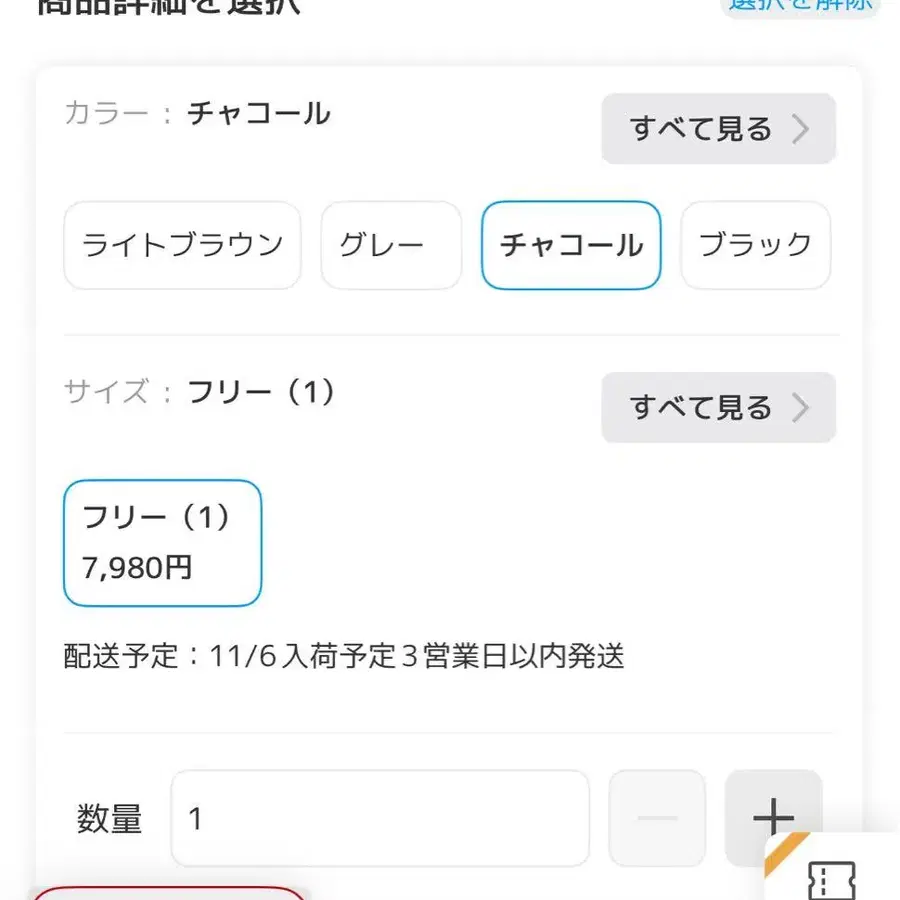This screenshot has height=900, width=900.
Task: Open the coupon ticket icon
Action: pyautogui.click(x=833, y=880)
